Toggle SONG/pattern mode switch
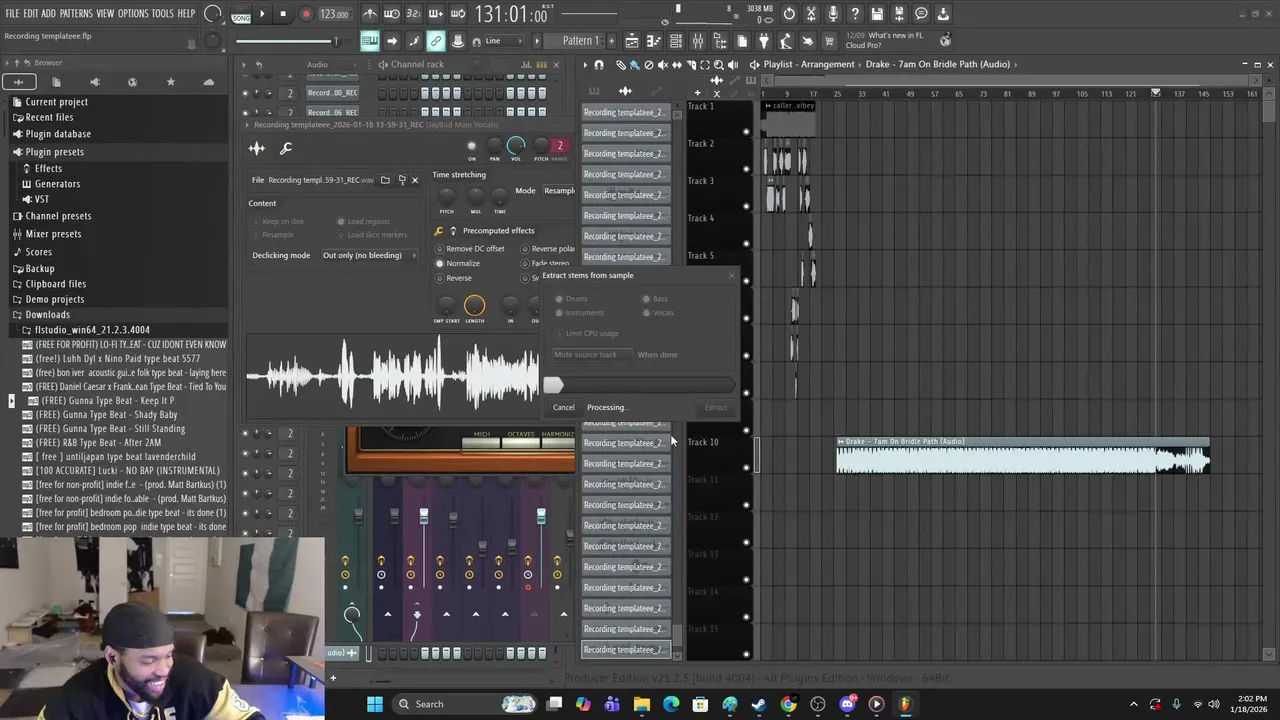Image resolution: width=1280 pixels, height=720 pixels. pos(241,14)
